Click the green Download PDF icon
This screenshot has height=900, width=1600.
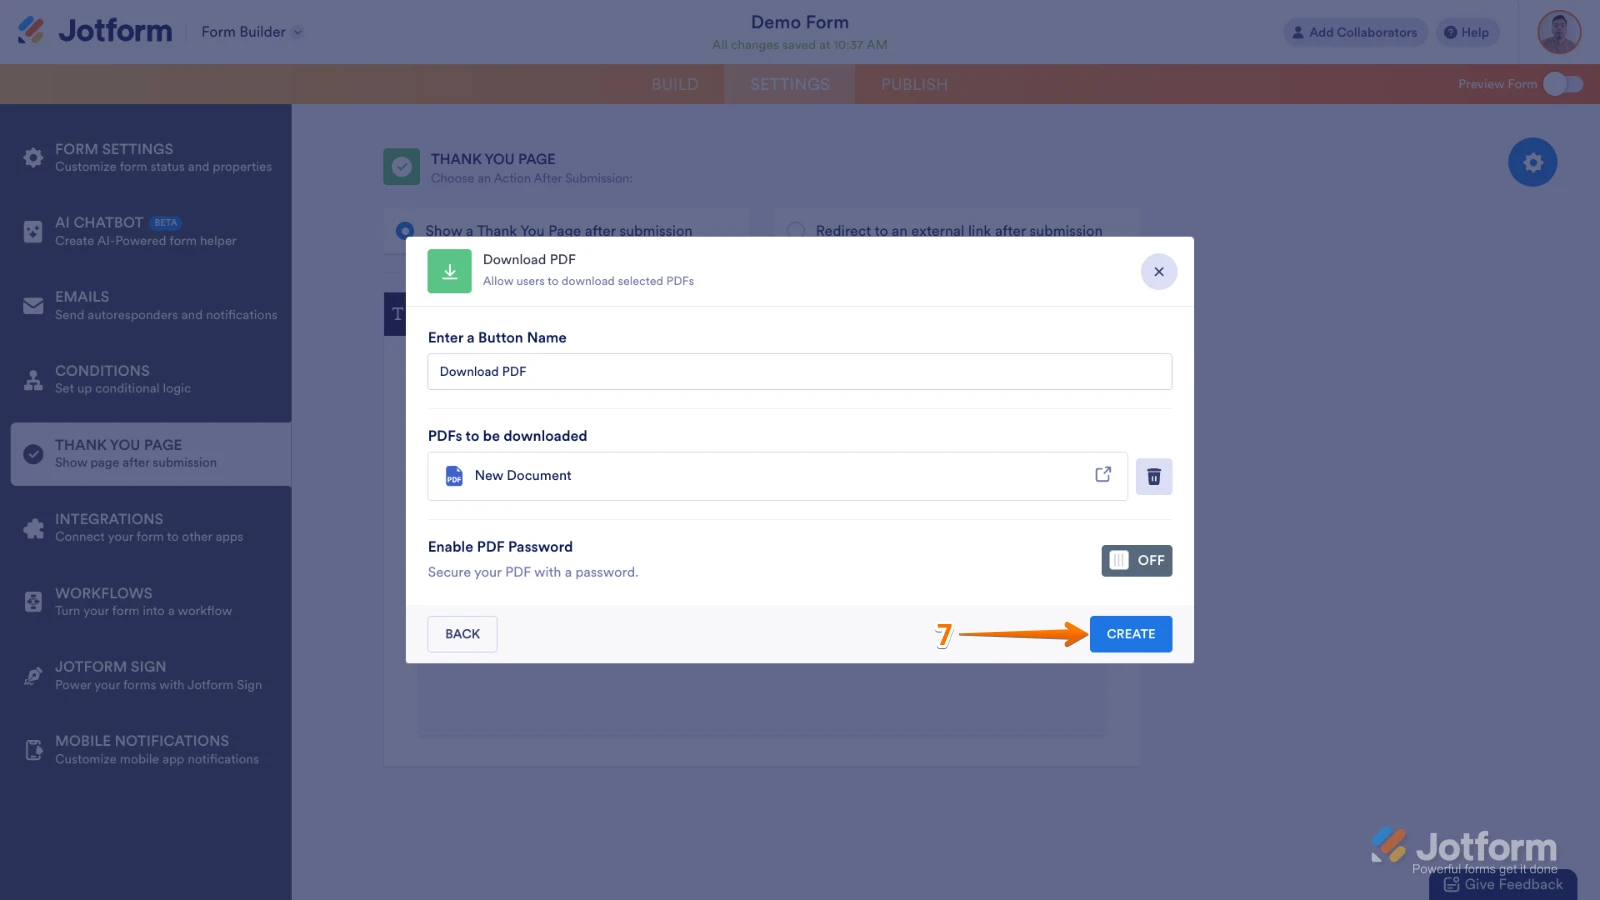pyautogui.click(x=450, y=271)
